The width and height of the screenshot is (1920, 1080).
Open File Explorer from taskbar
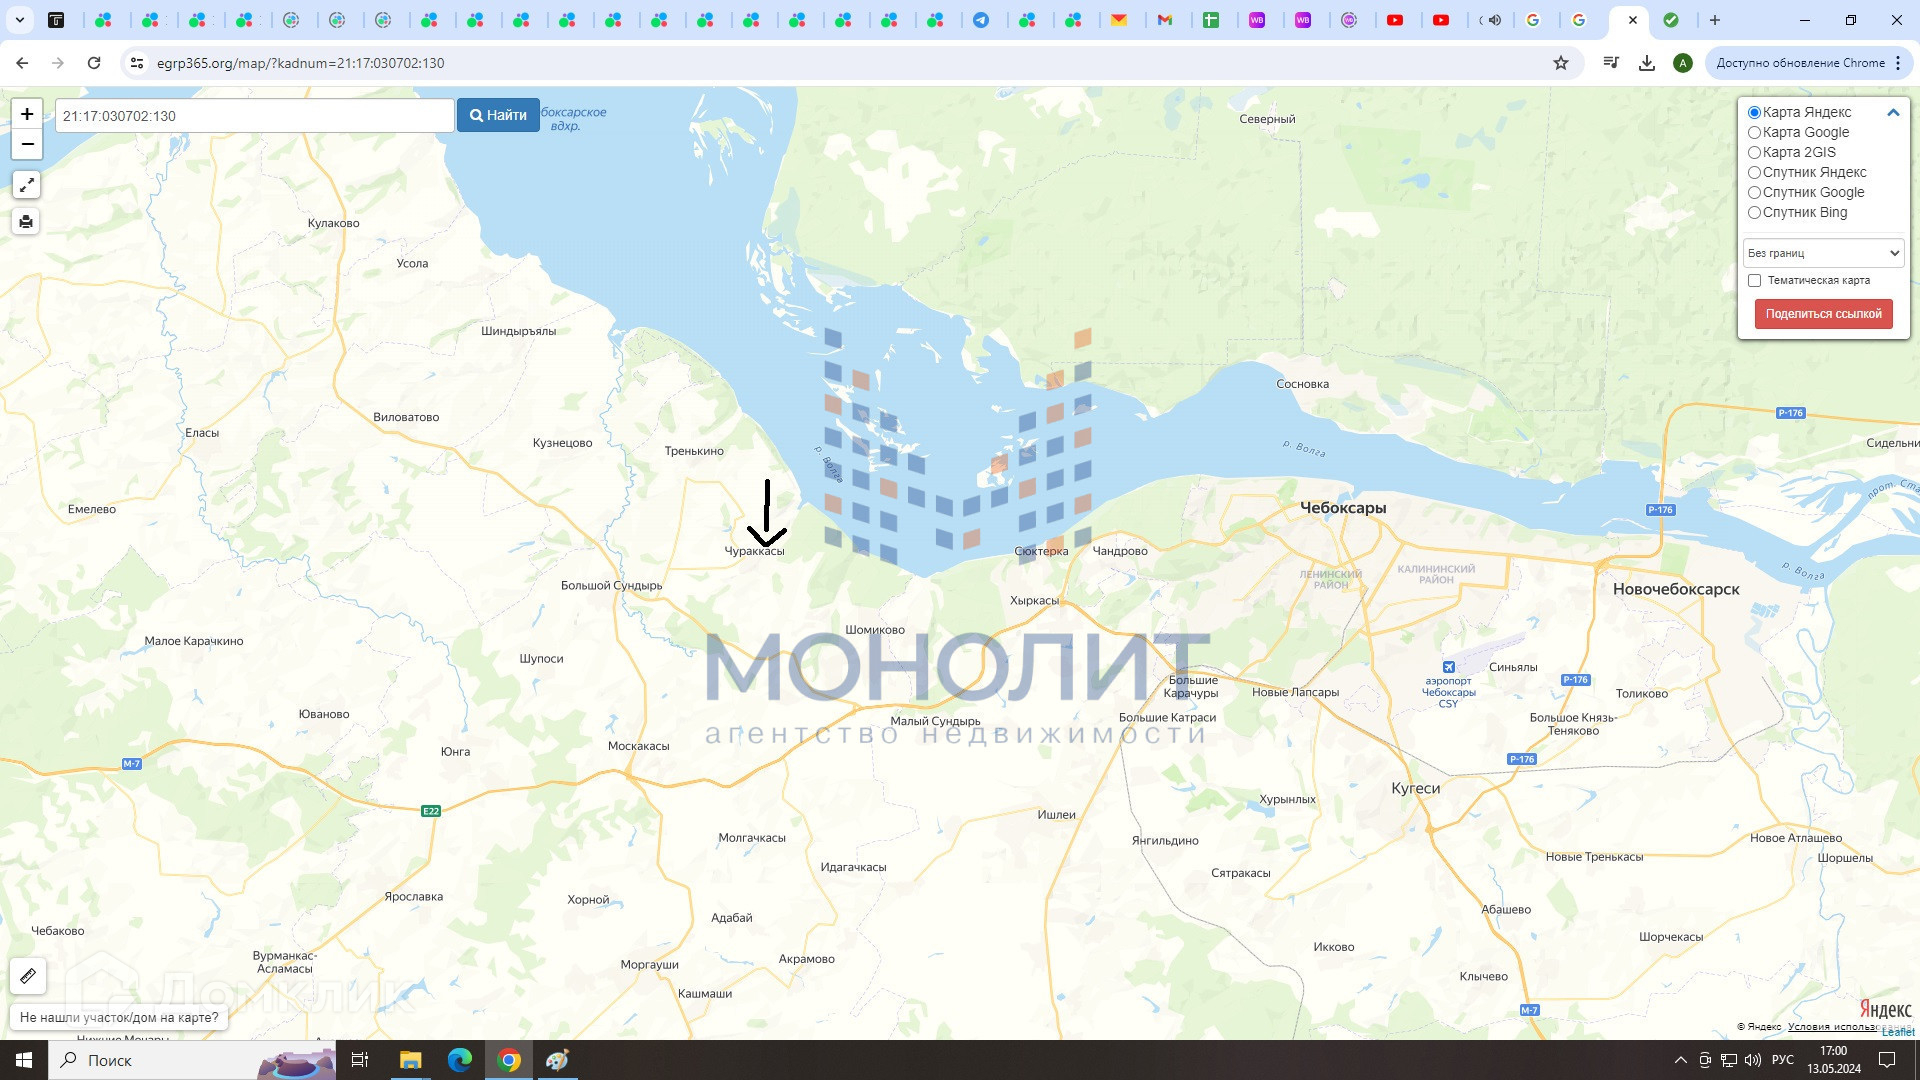411,1060
